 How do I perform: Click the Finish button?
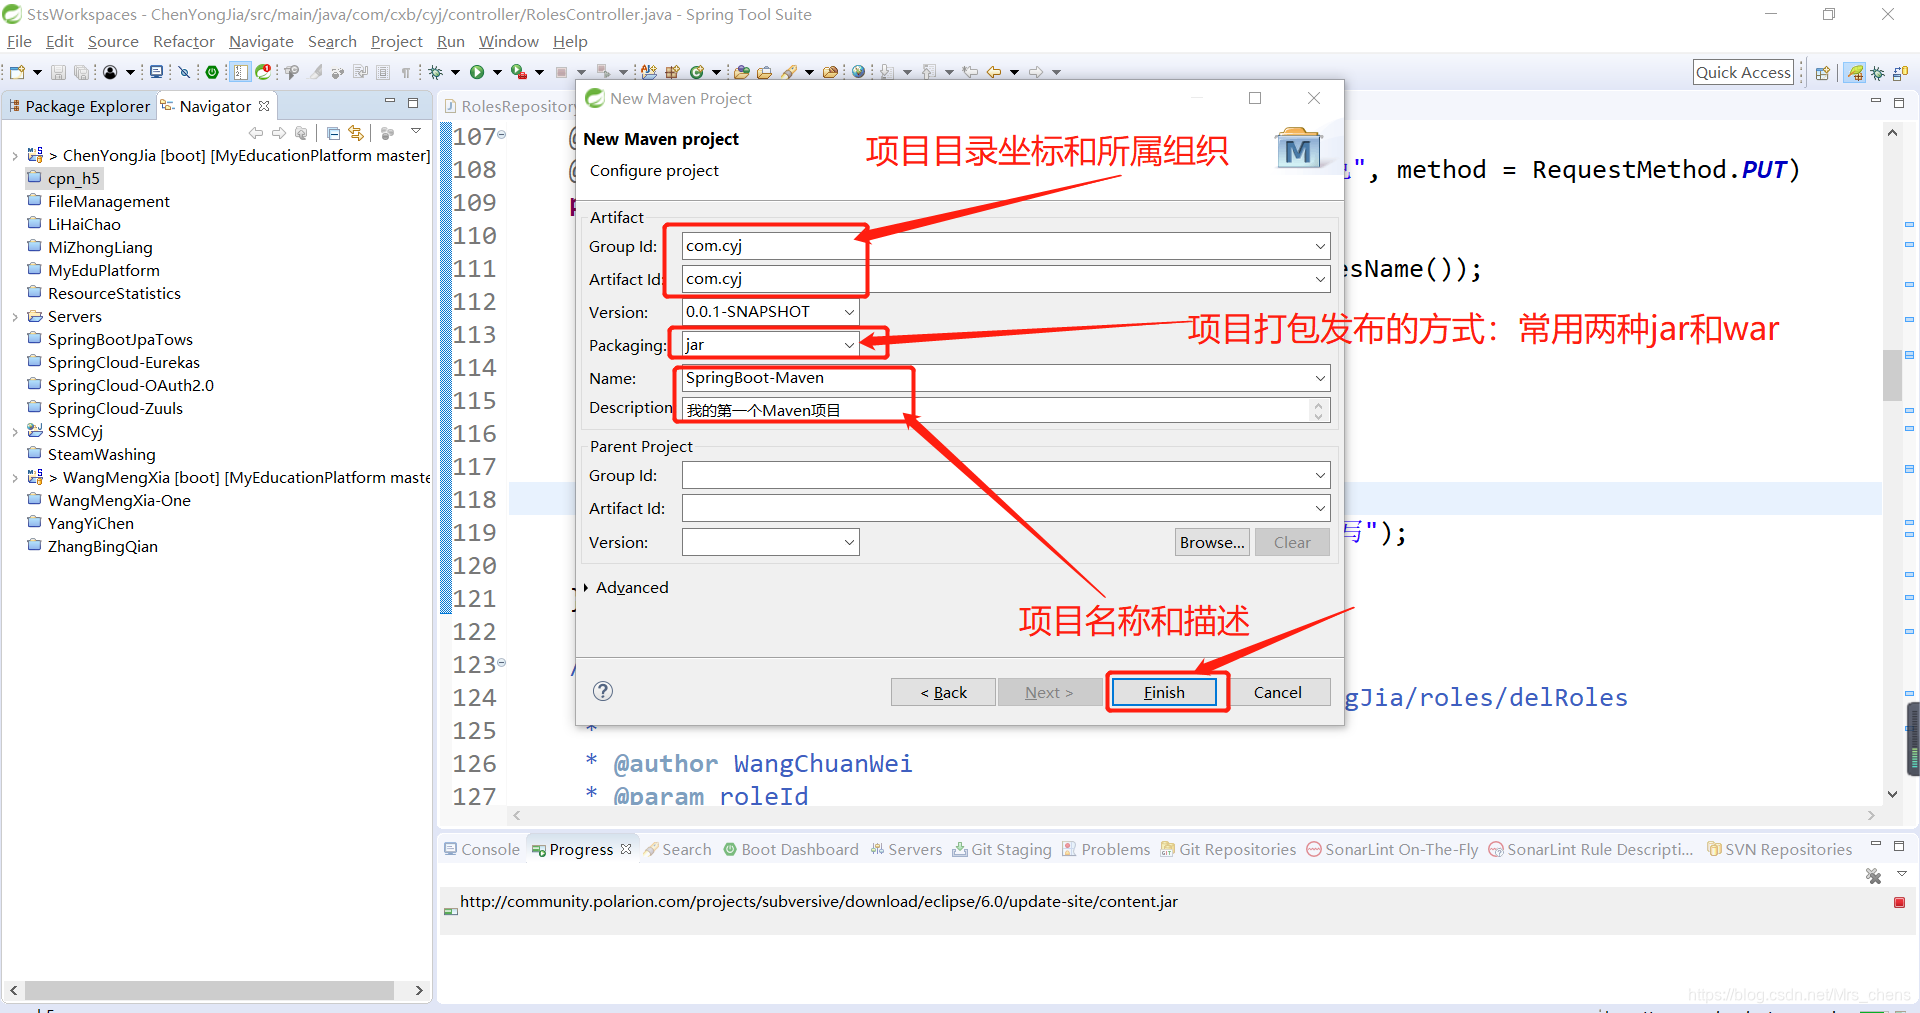pos(1165,692)
